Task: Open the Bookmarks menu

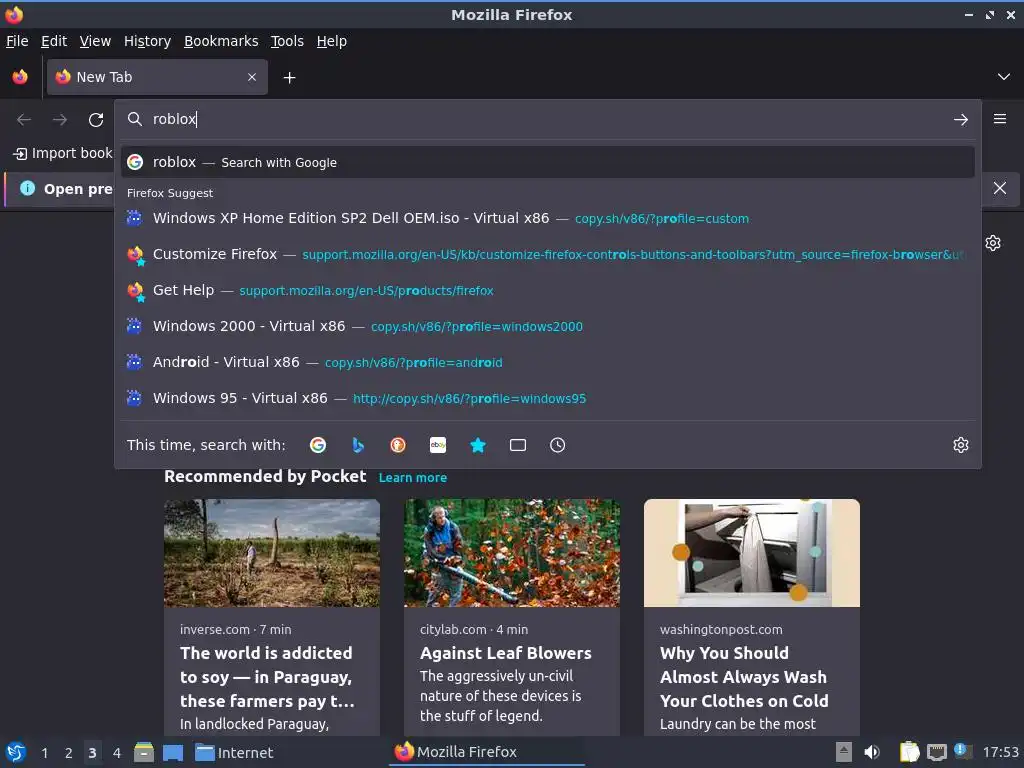Action: pos(221,41)
